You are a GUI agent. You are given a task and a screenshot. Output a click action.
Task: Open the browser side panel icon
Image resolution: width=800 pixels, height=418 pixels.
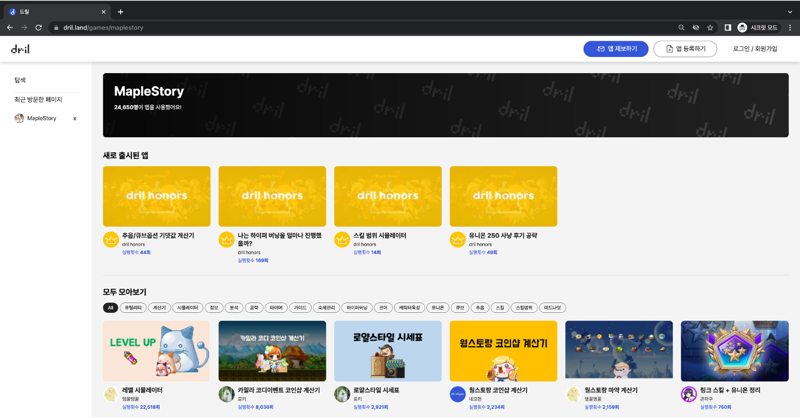click(x=728, y=28)
